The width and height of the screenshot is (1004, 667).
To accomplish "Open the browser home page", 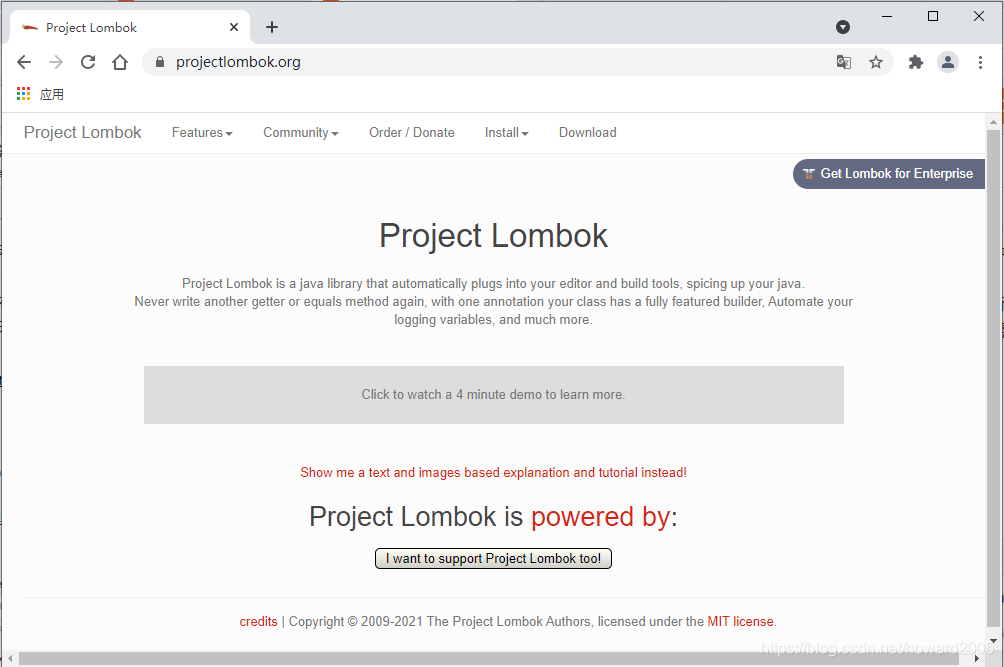I will [x=120, y=62].
